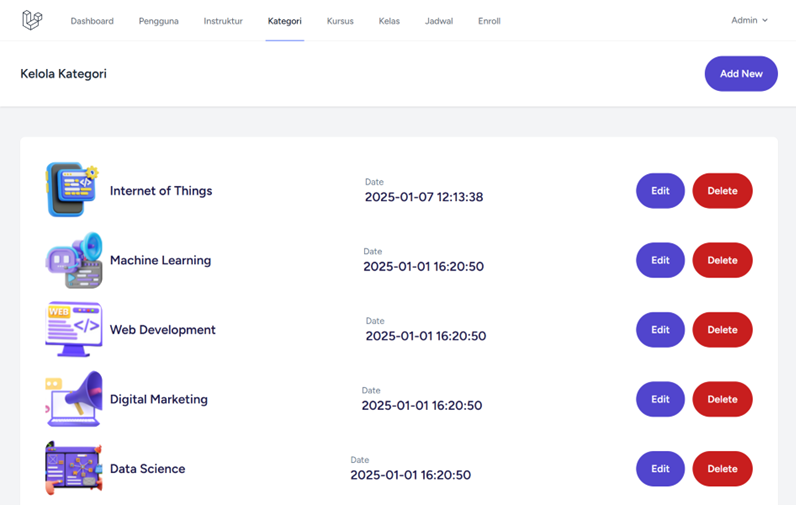Open the Kursus menu
The width and height of the screenshot is (796, 505).
[340, 21]
